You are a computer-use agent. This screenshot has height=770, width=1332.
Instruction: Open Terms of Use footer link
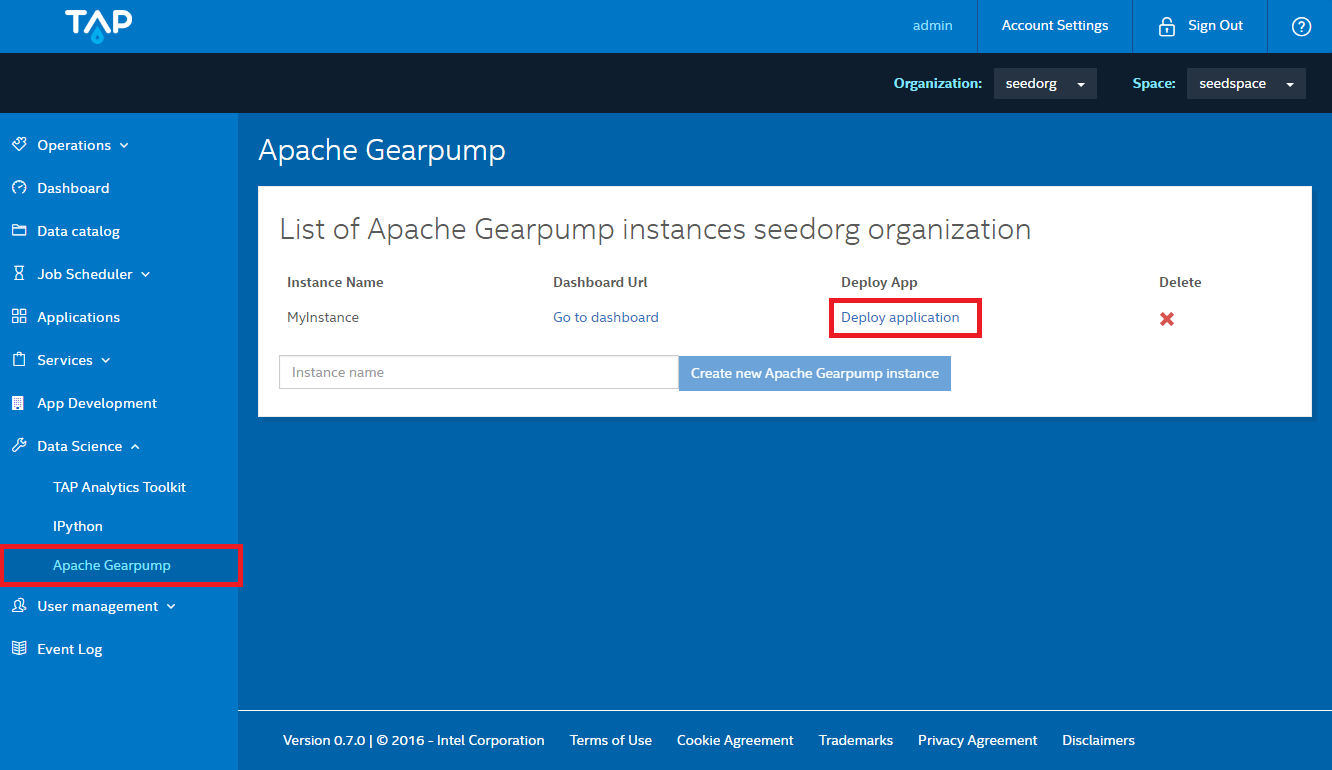[x=611, y=741]
